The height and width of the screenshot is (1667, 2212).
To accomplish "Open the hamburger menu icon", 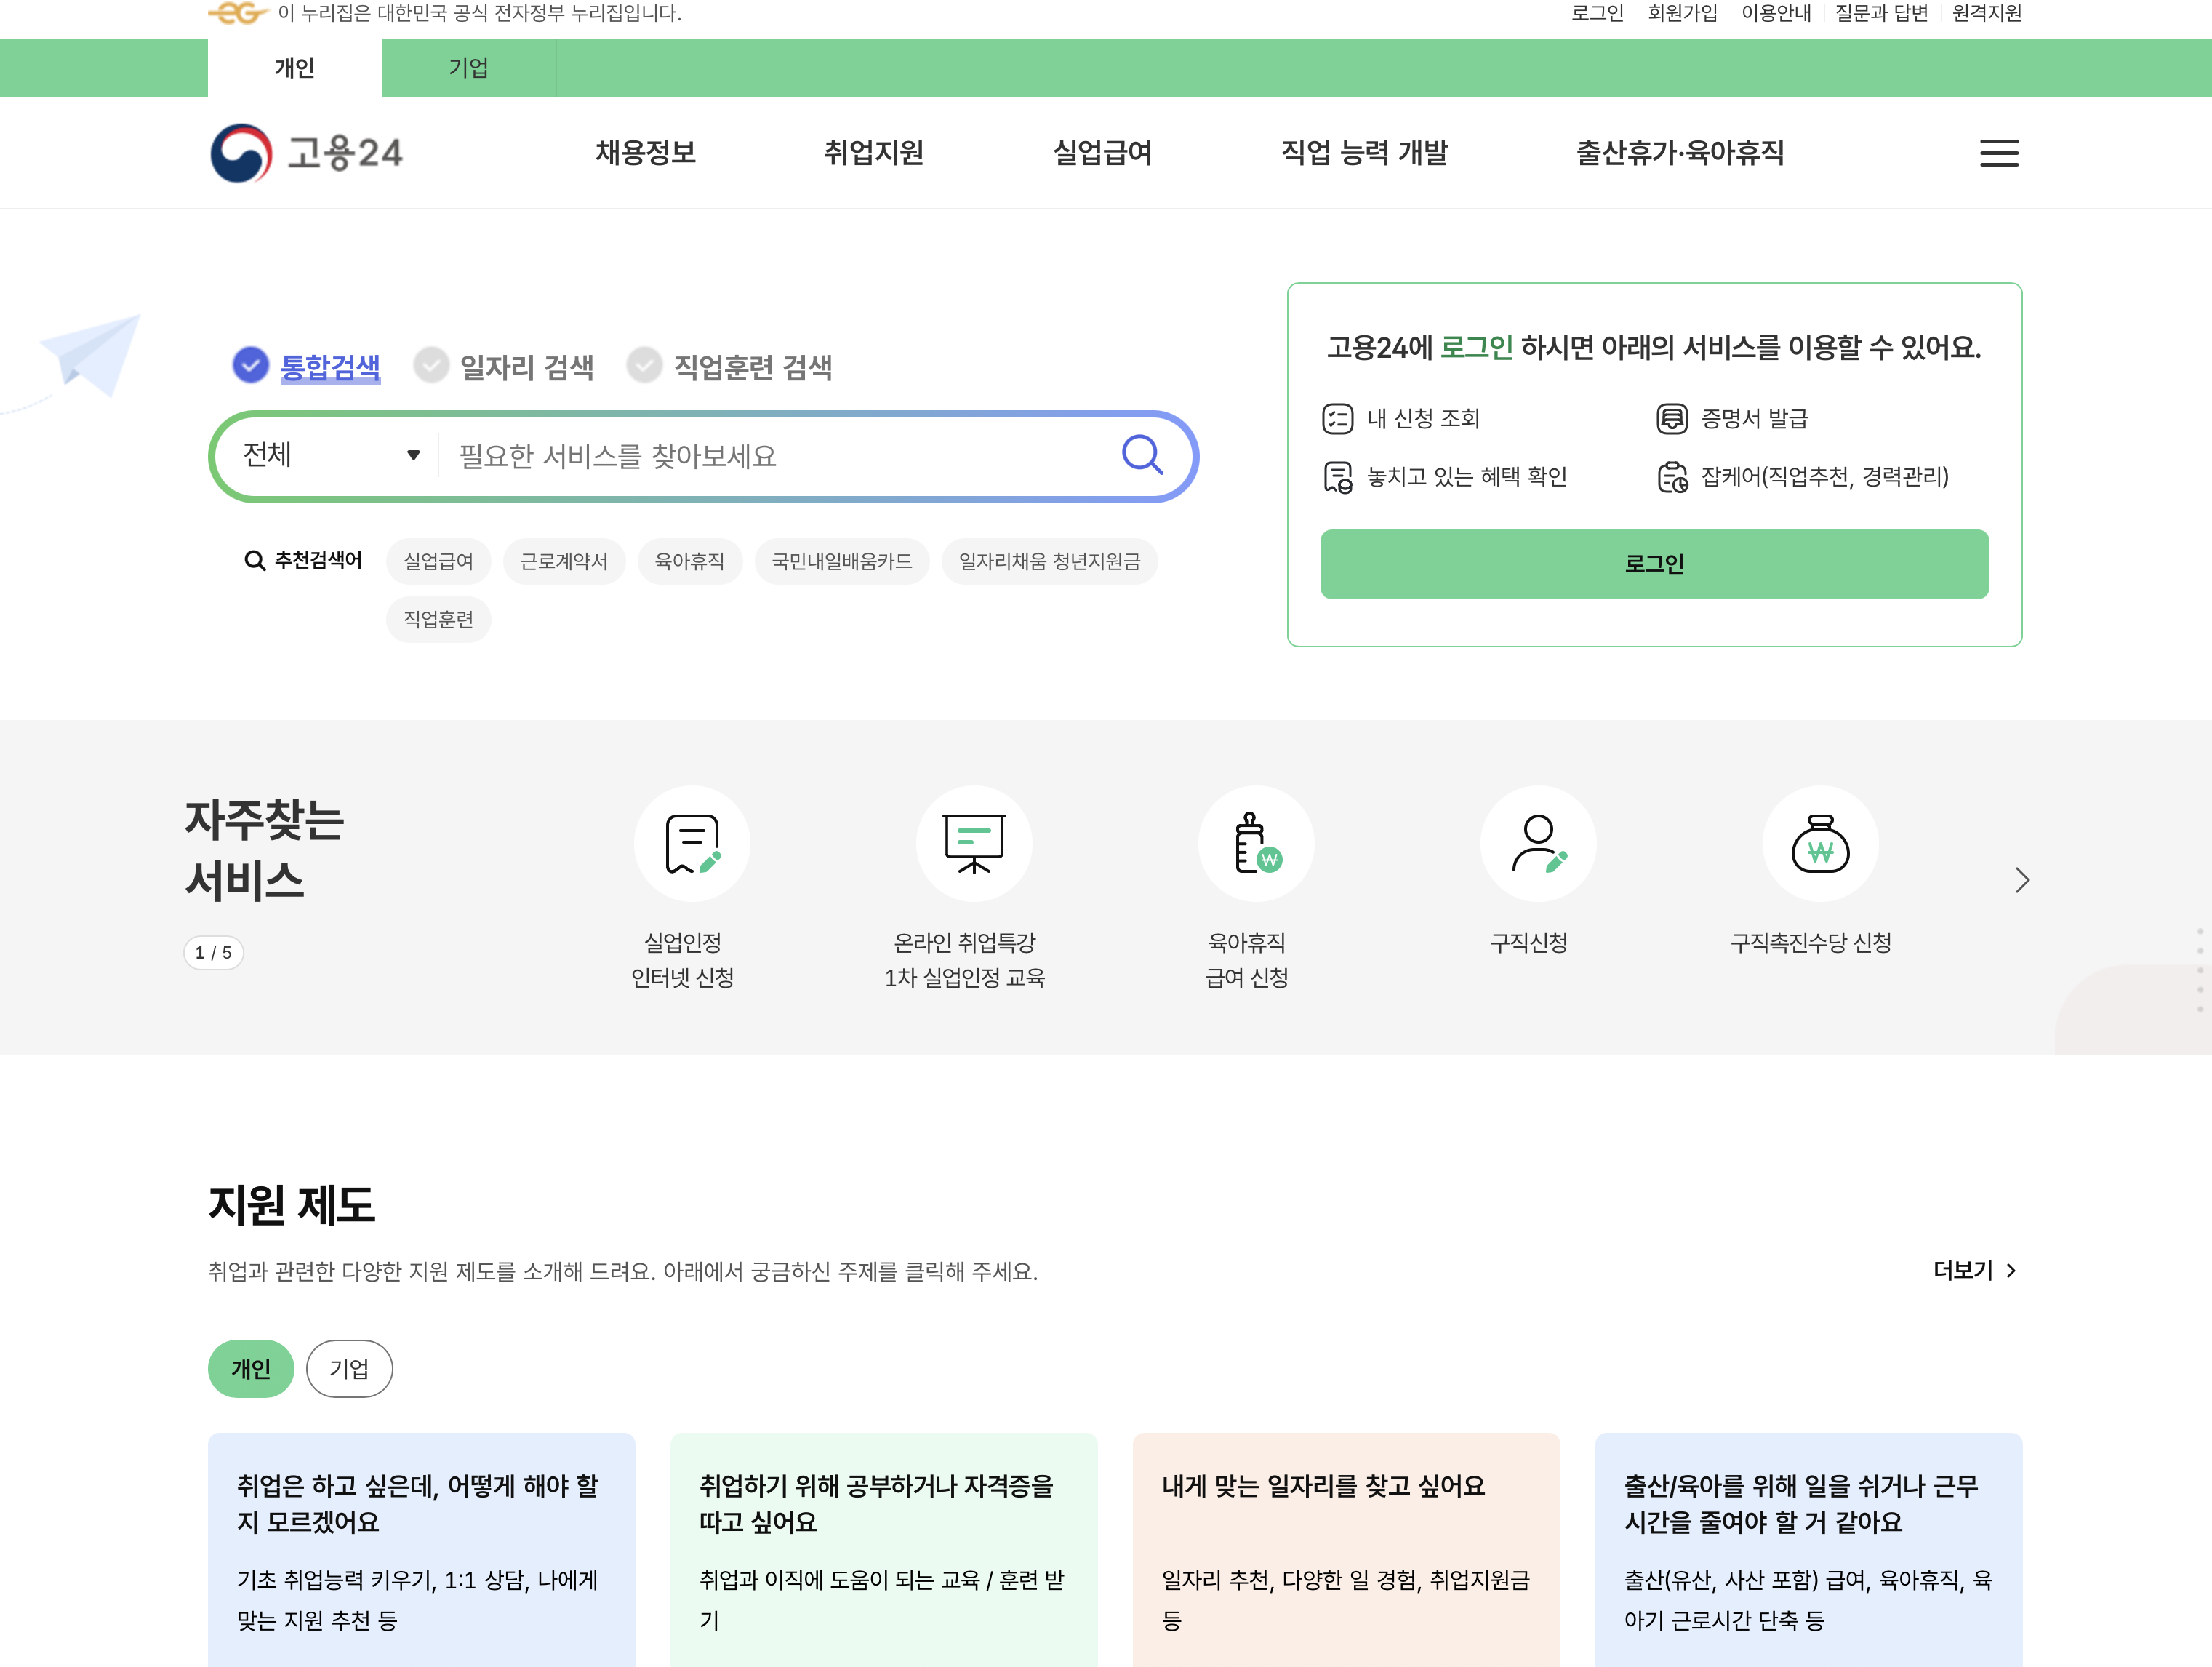I will [x=1998, y=153].
